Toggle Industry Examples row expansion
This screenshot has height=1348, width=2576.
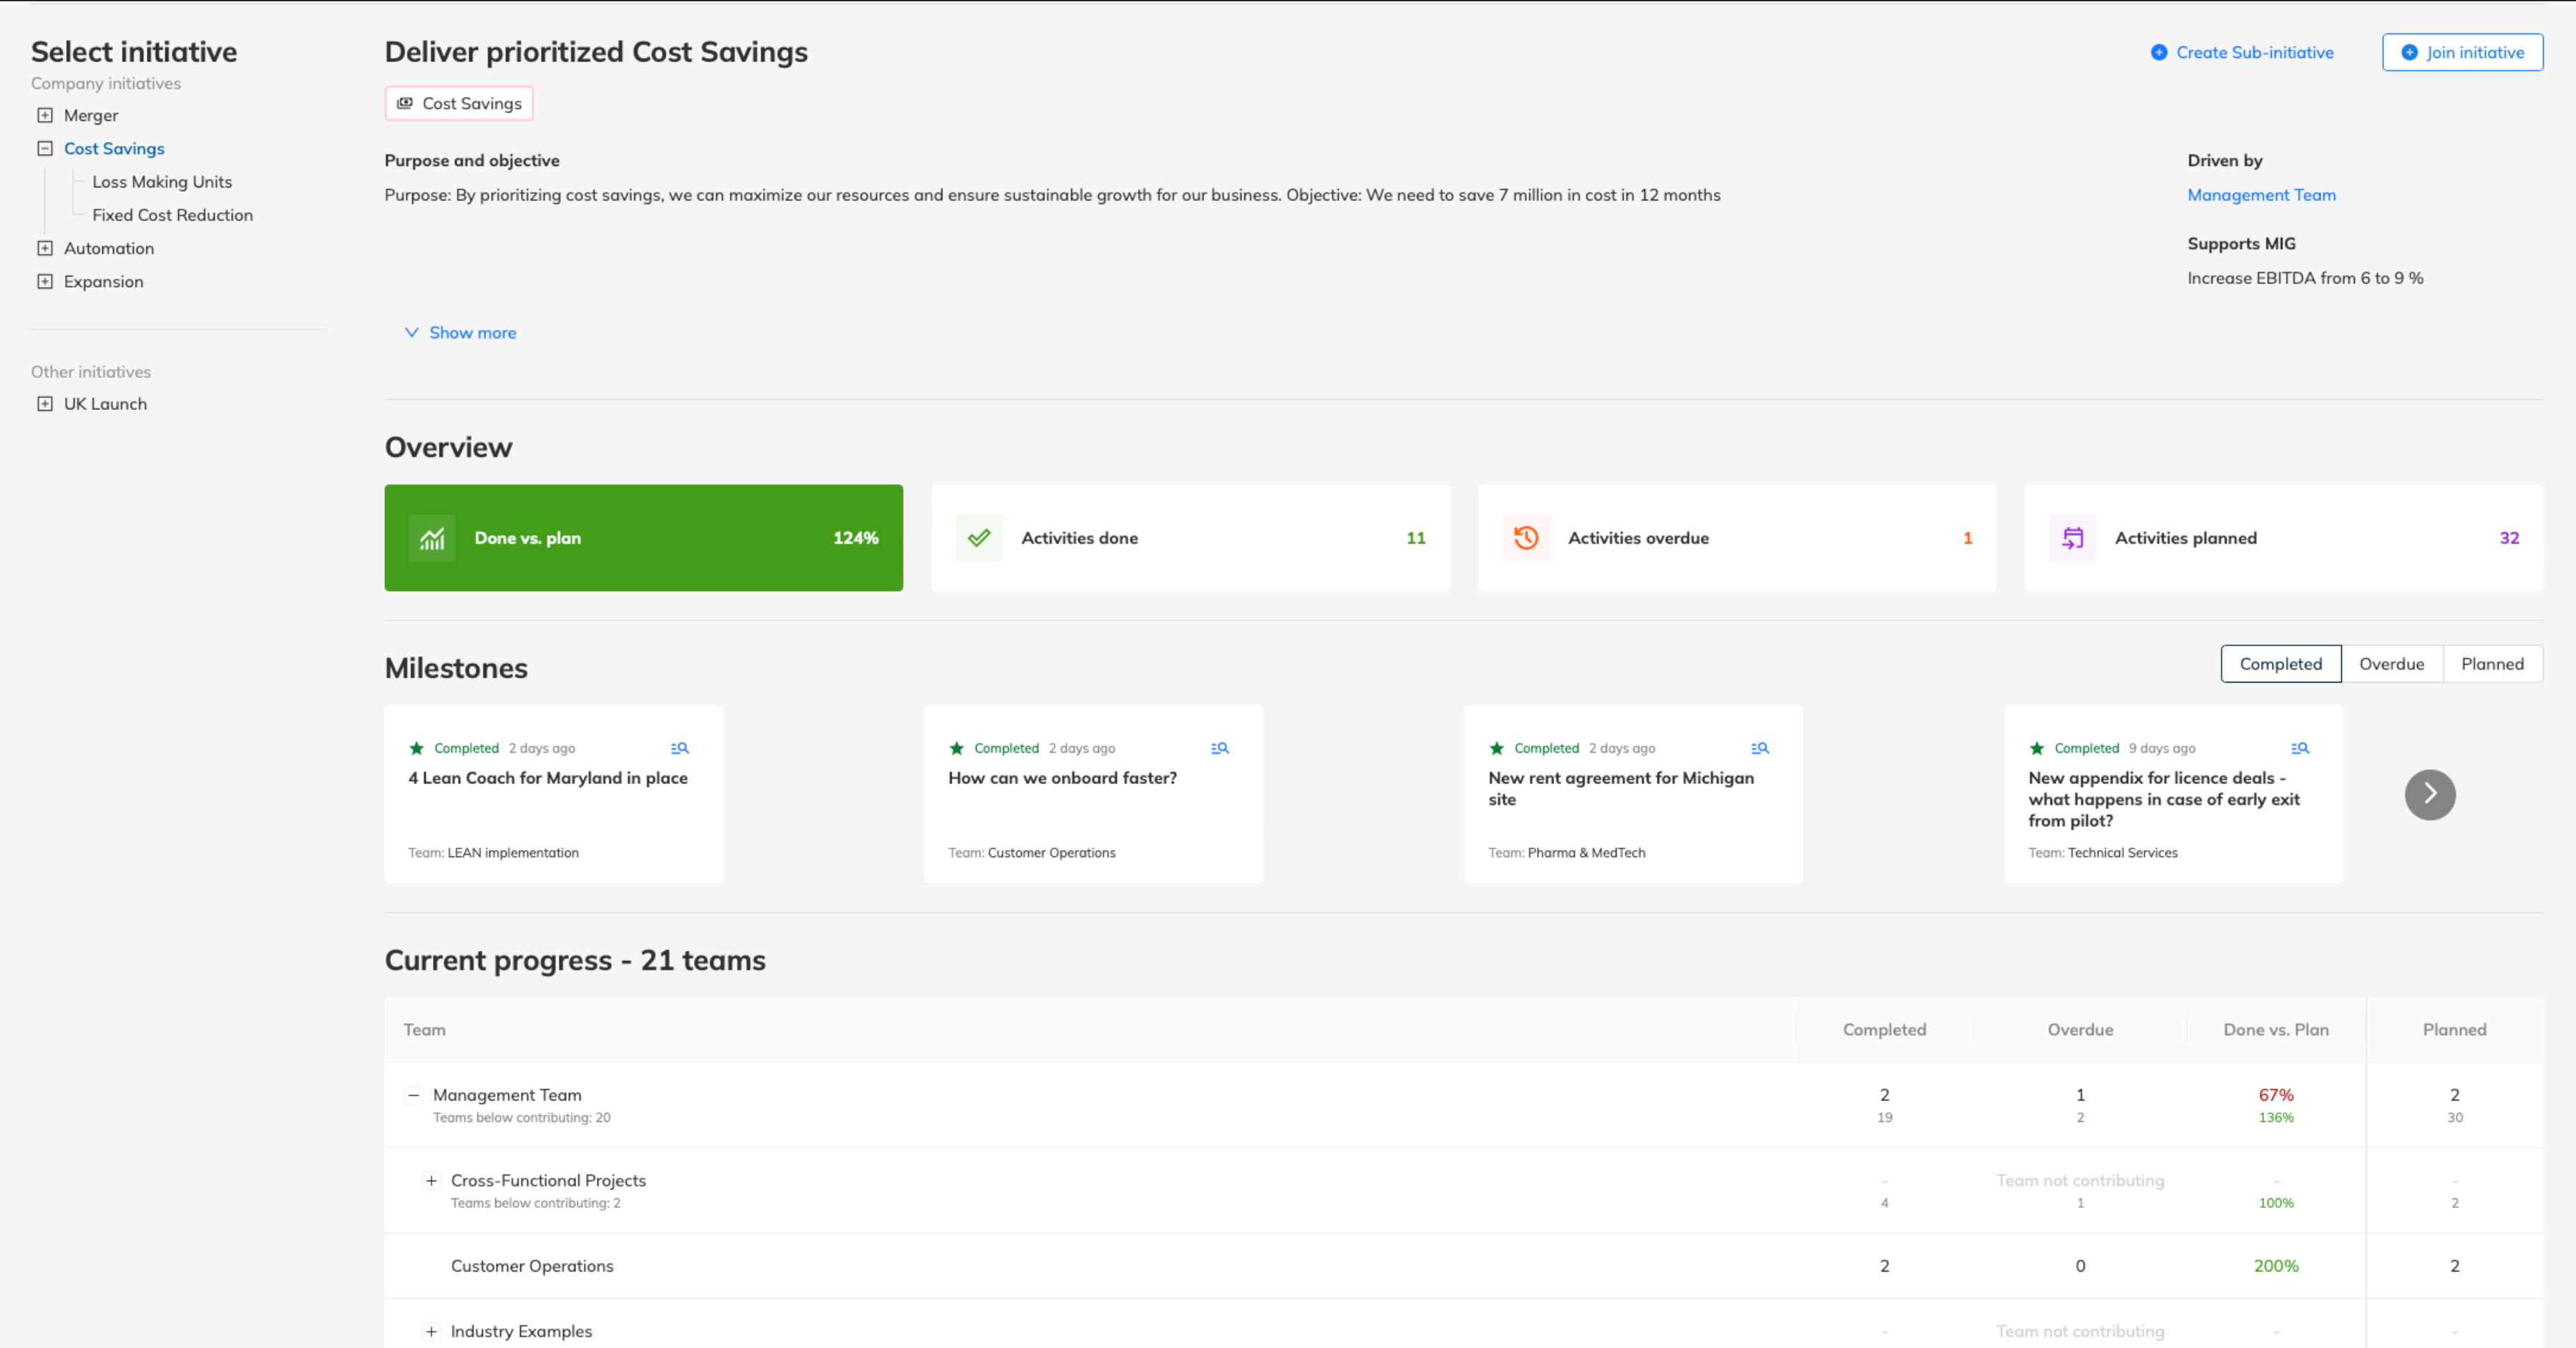coord(429,1331)
